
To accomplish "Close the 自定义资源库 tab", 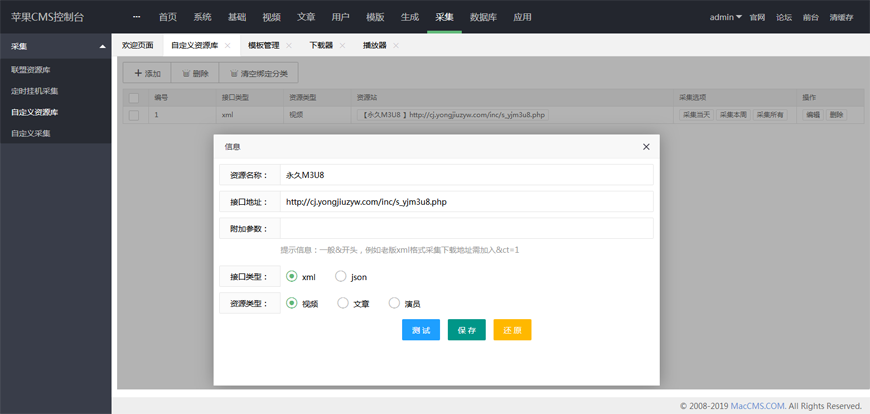I will pyautogui.click(x=227, y=46).
